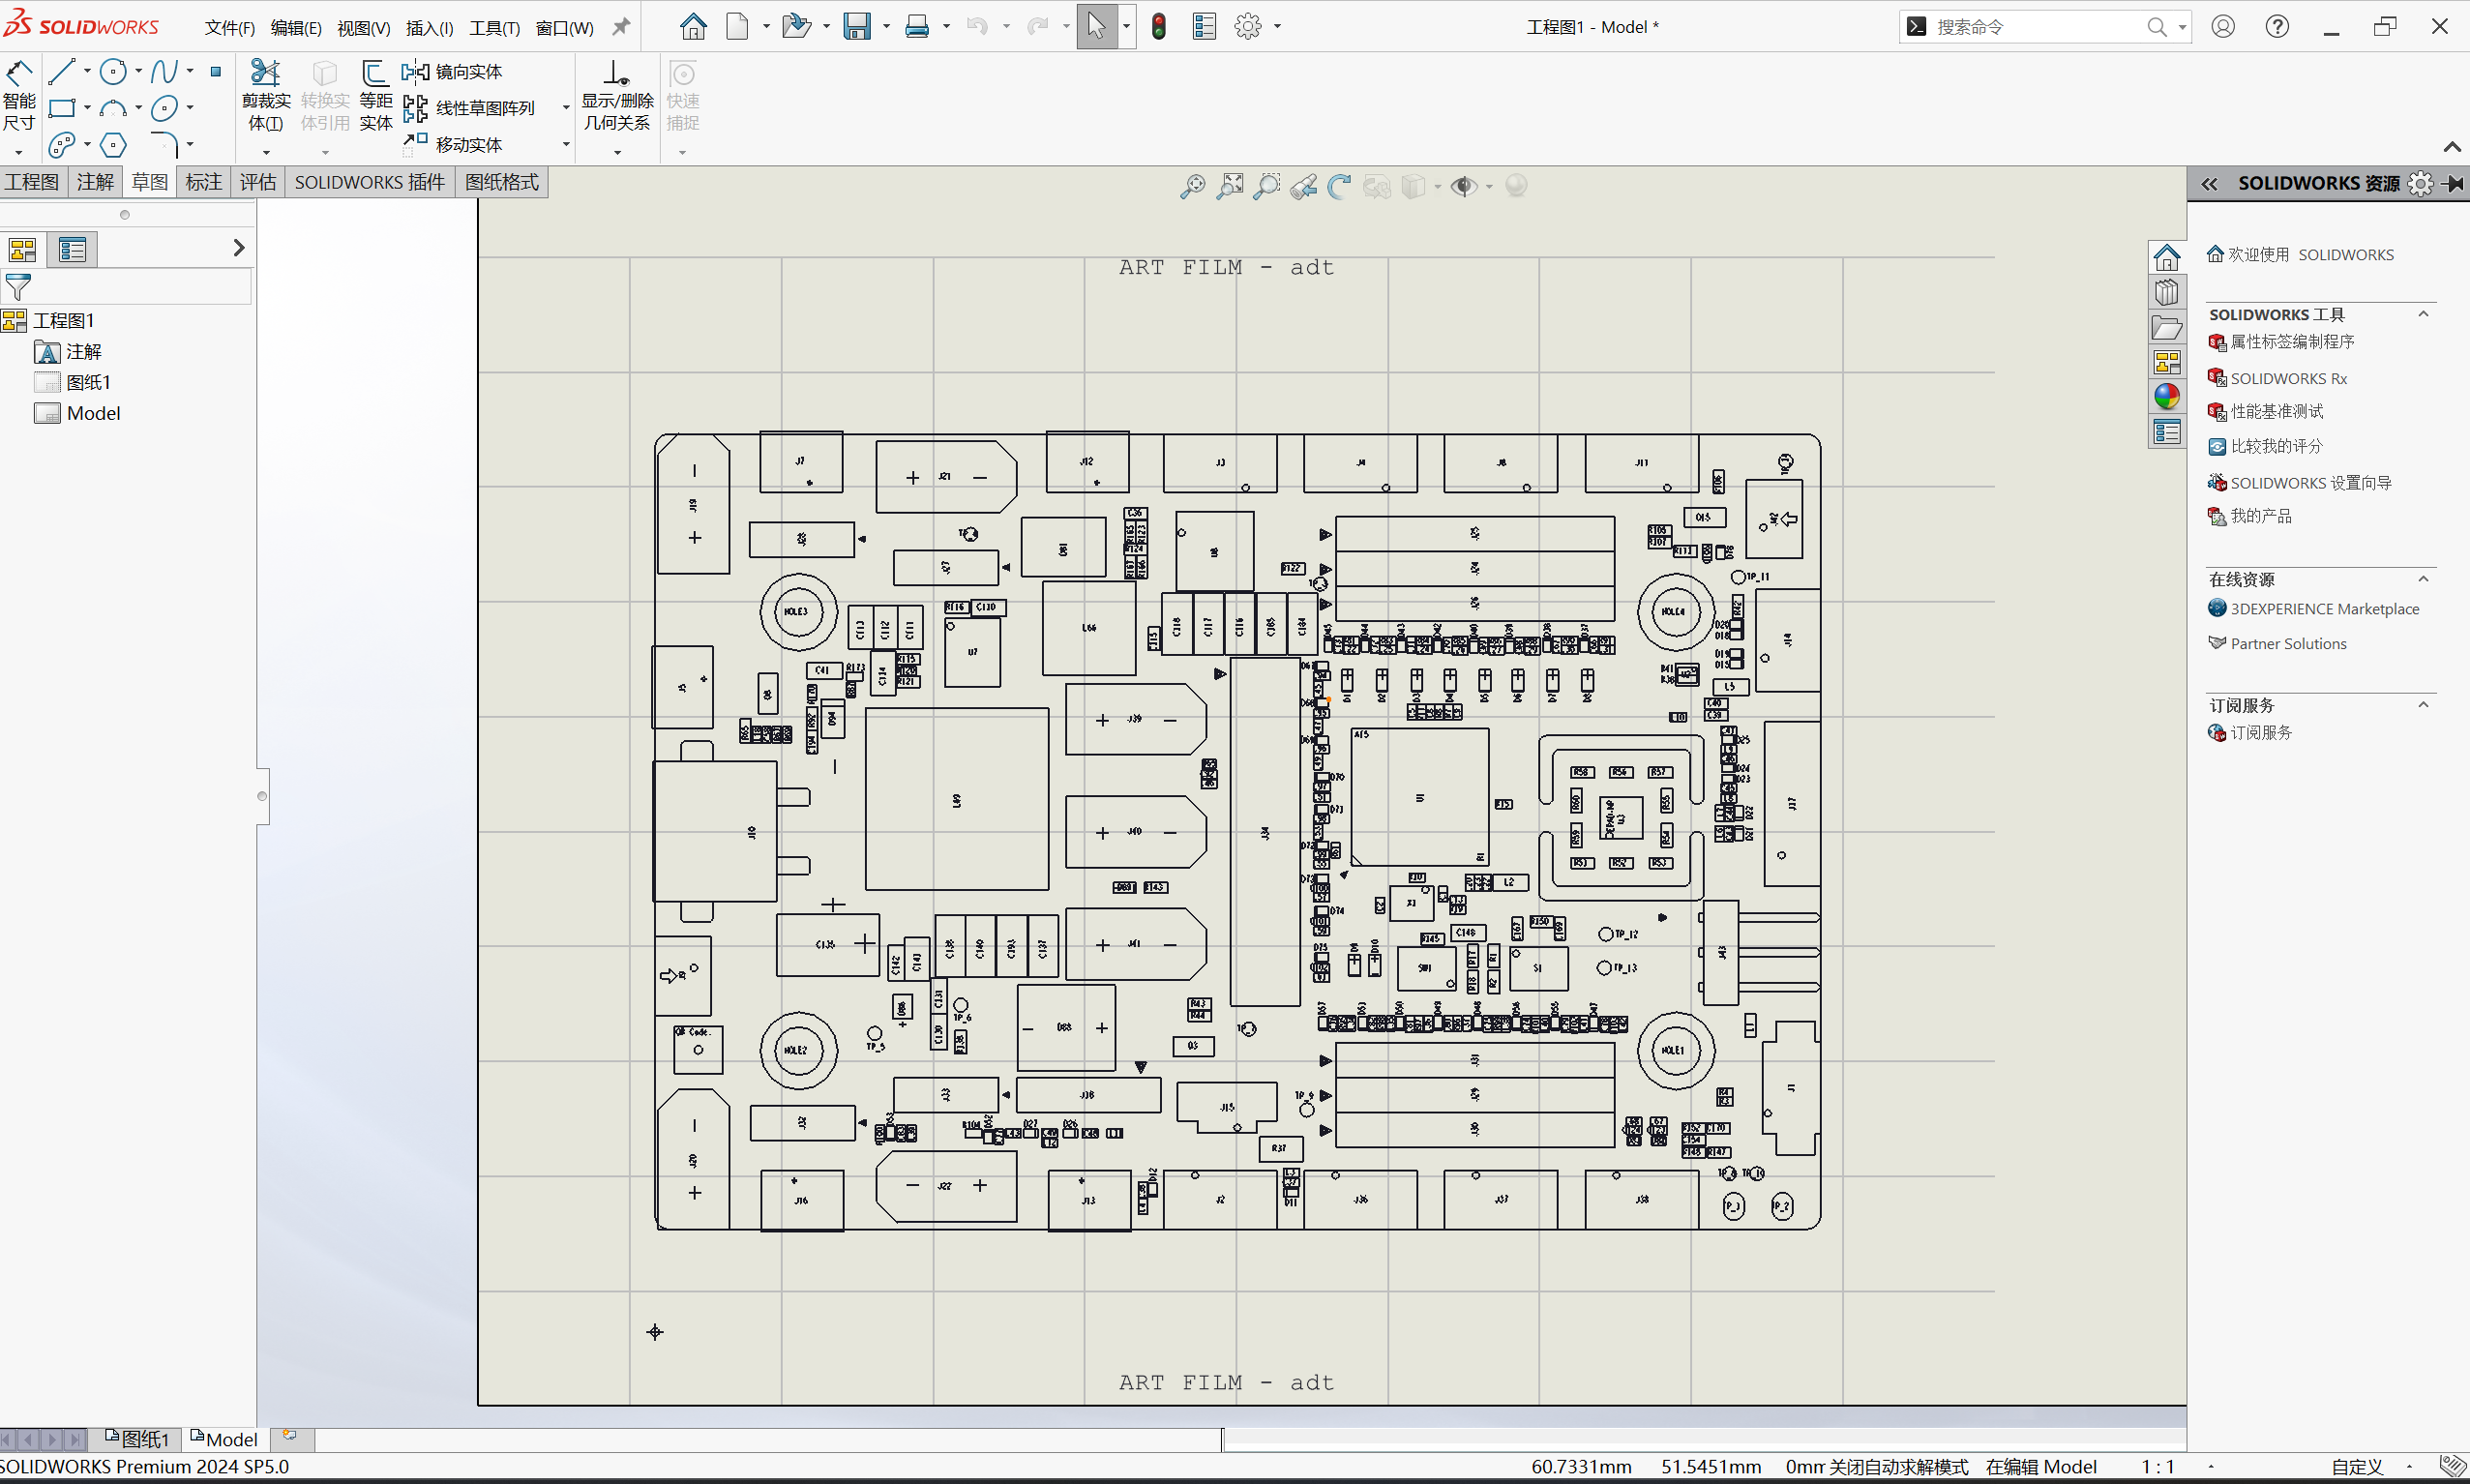Image resolution: width=2470 pixels, height=1484 pixels.
Task: Pin the SOLIDWORKS Resources task pane
Action: [x=2454, y=183]
